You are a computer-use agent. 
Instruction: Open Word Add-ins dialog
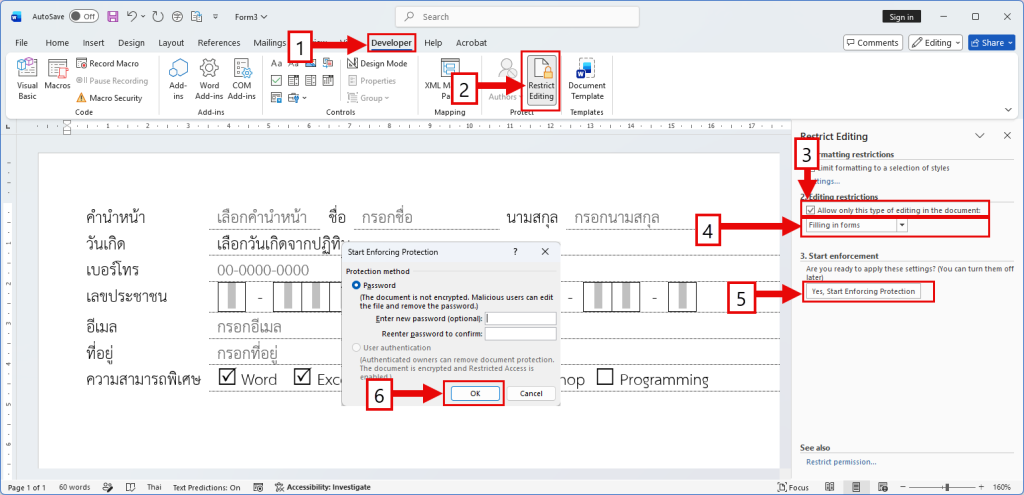(x=210, y=77)
